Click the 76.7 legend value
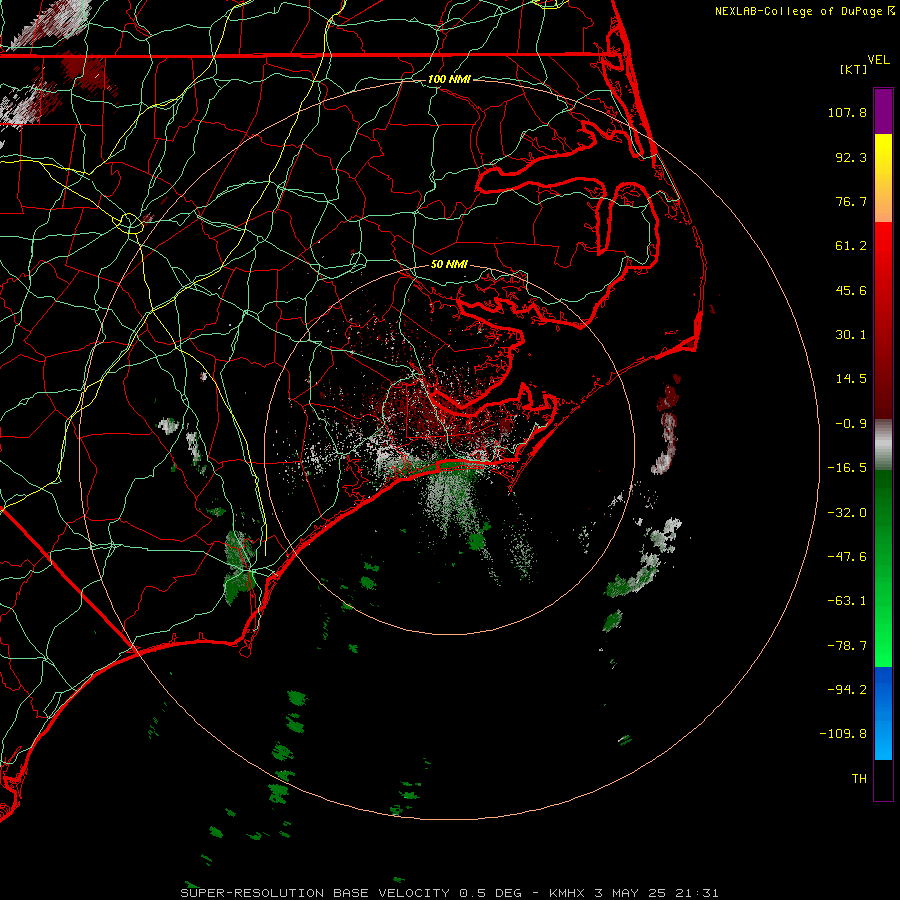900x900 pixels. tap(851, 201)
